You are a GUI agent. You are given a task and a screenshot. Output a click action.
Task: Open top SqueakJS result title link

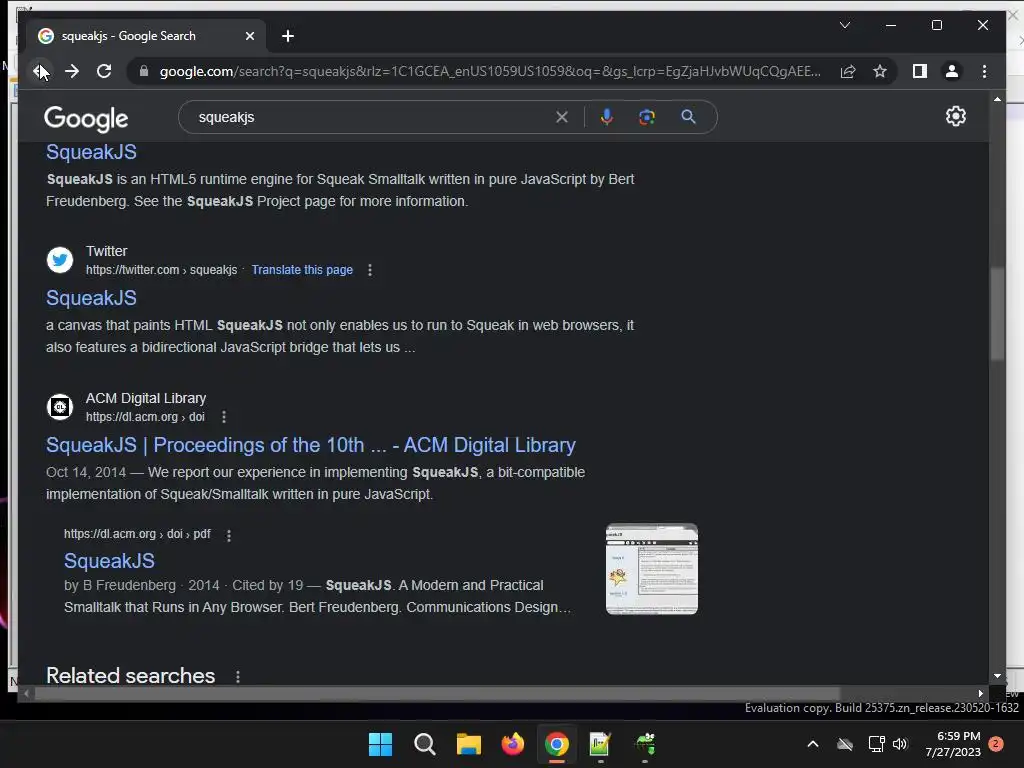91,152
